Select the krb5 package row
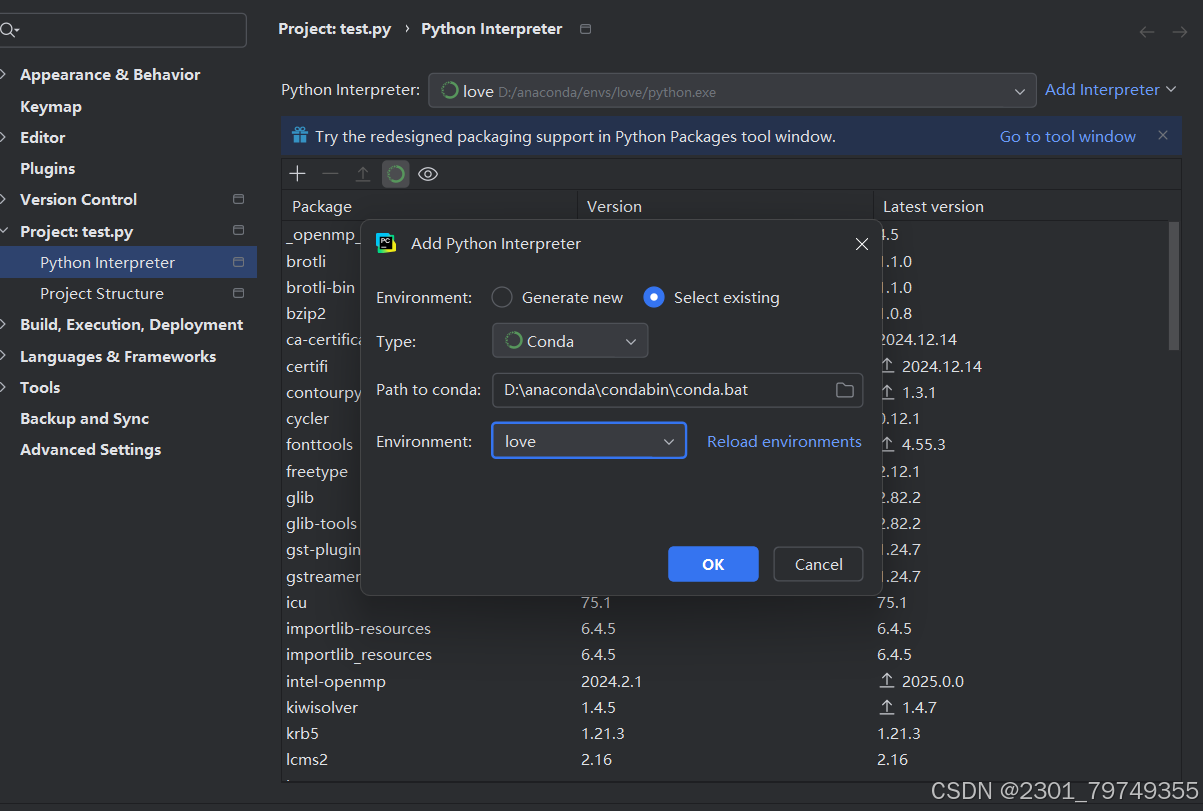This screenshot has height=811, width=1203. point(725,733)
